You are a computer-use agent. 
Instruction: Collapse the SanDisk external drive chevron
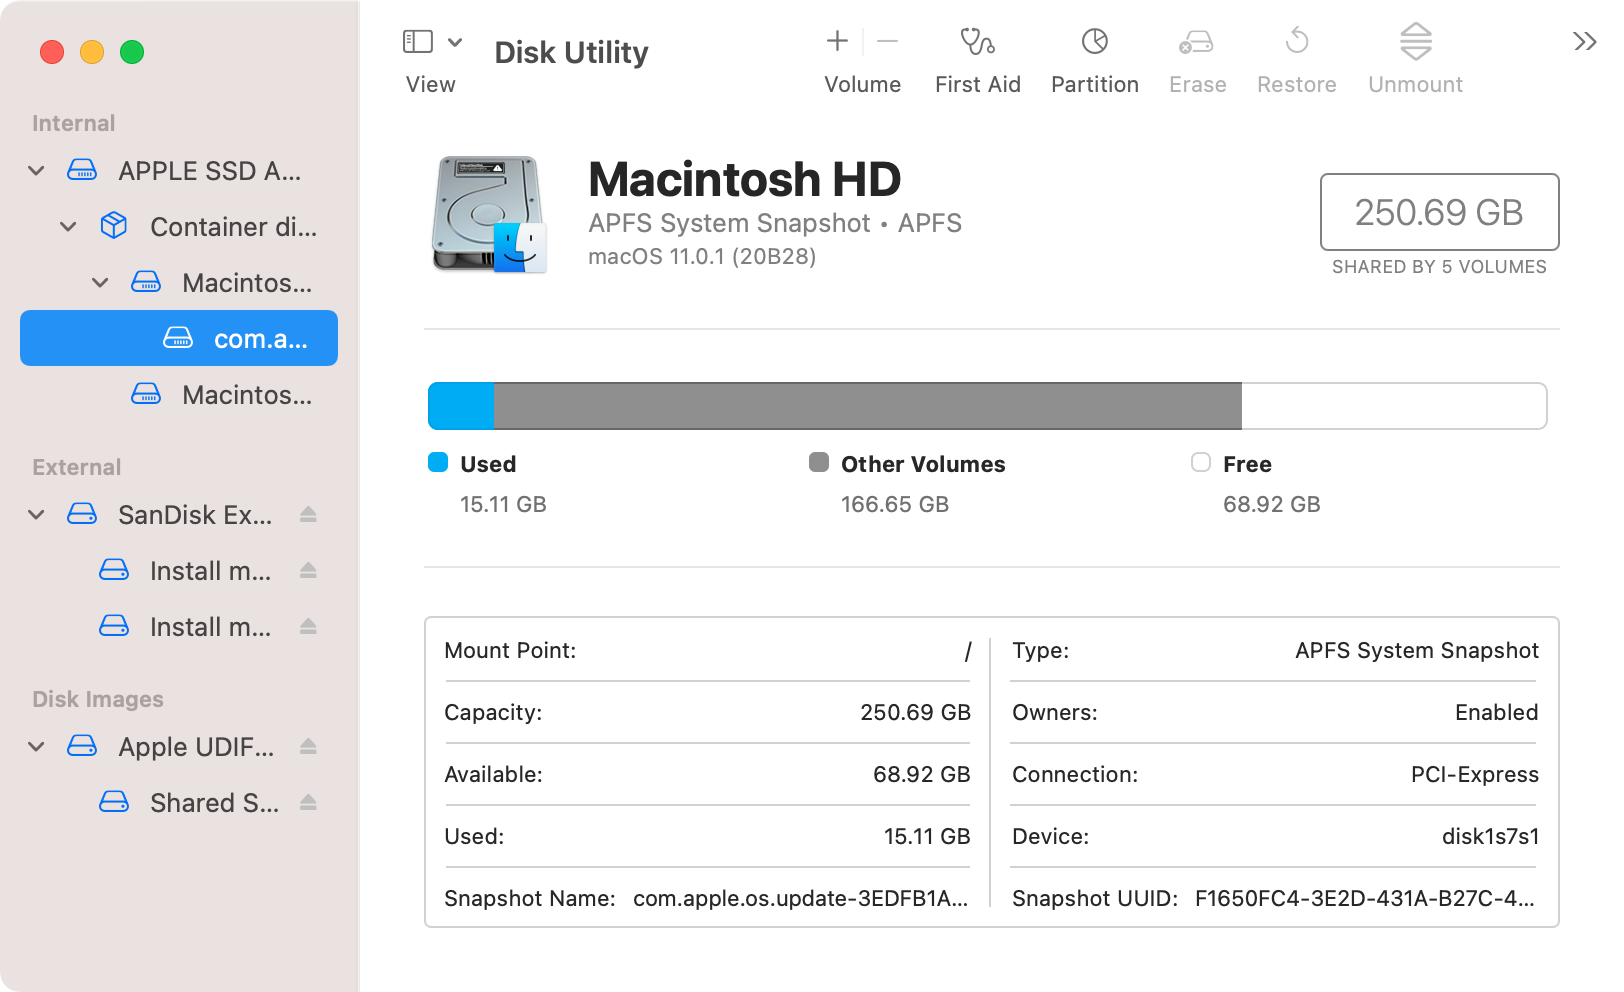(x=36, y=515)
